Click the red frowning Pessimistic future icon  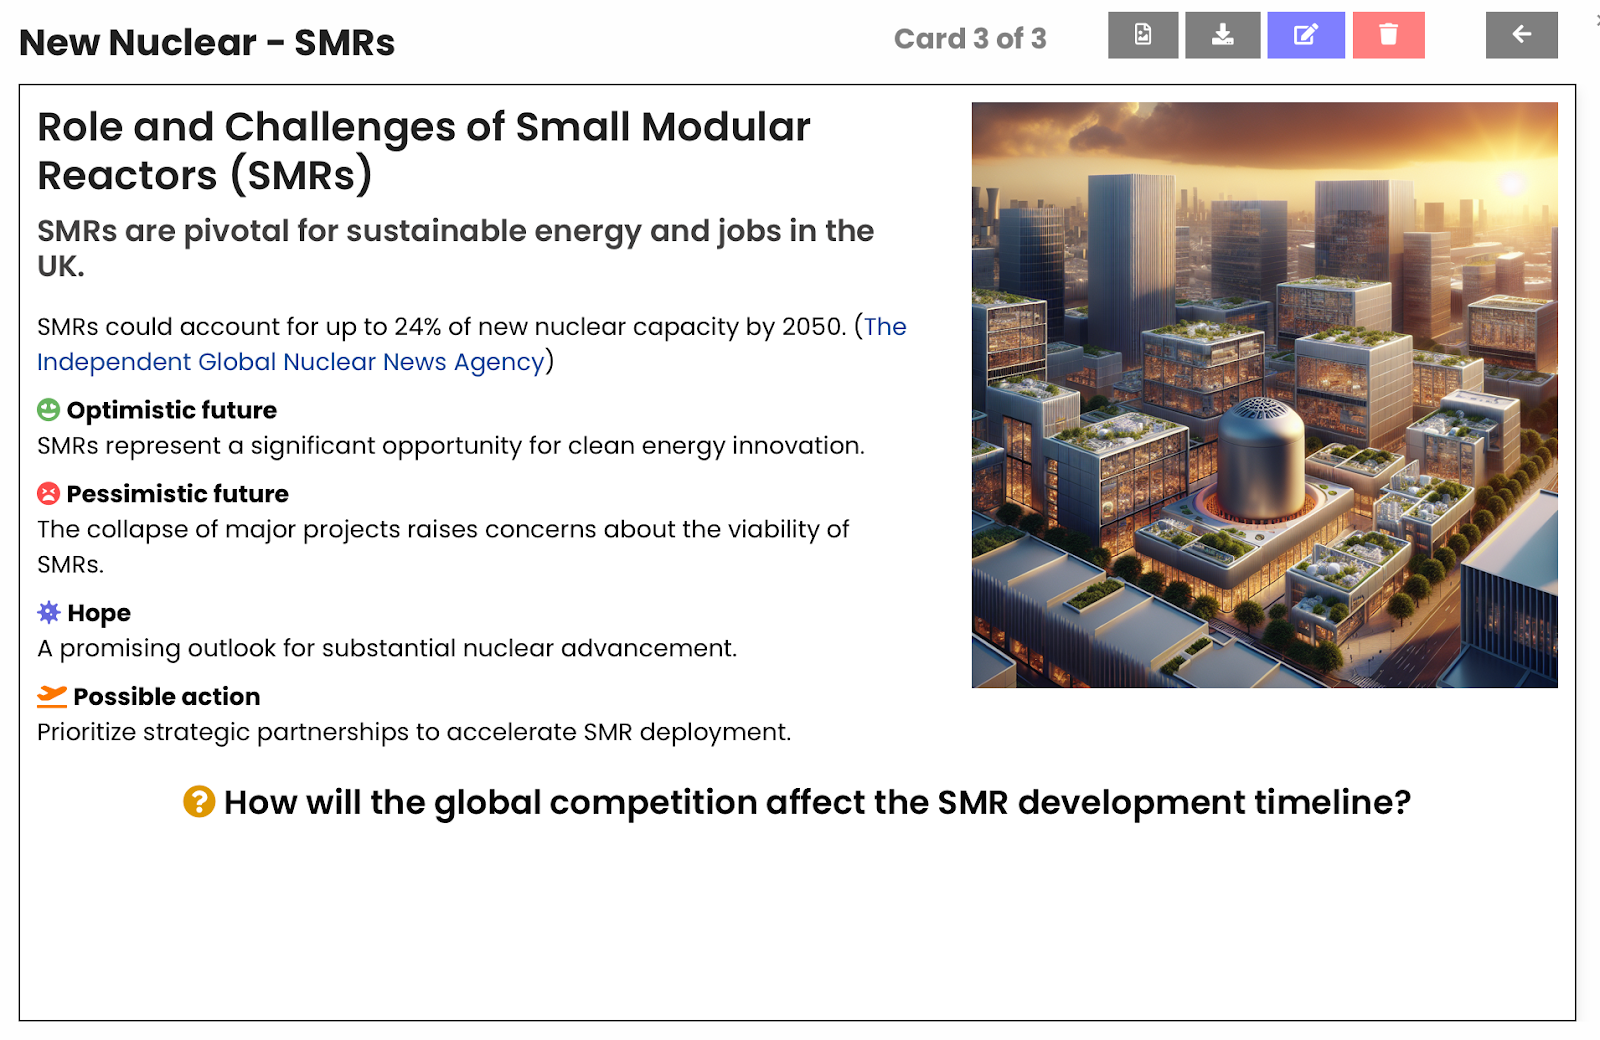point(48,494)
